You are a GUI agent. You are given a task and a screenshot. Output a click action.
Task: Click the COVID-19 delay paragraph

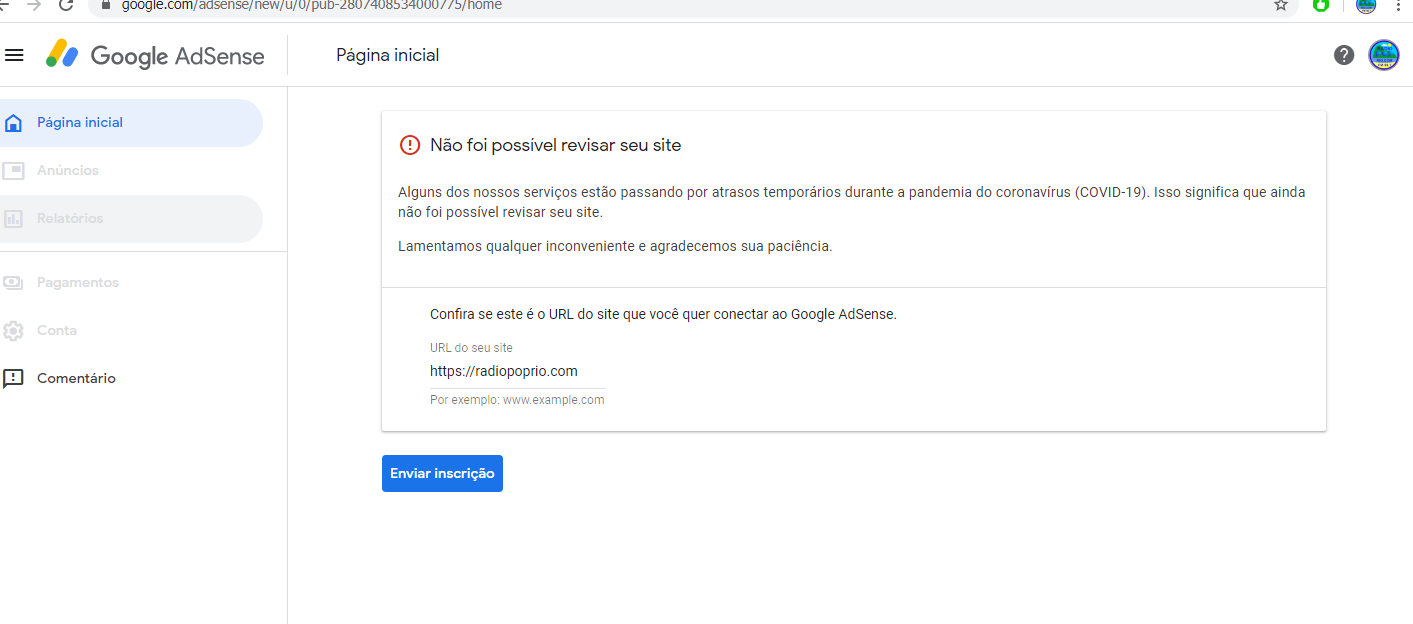(x=852, y=202)
